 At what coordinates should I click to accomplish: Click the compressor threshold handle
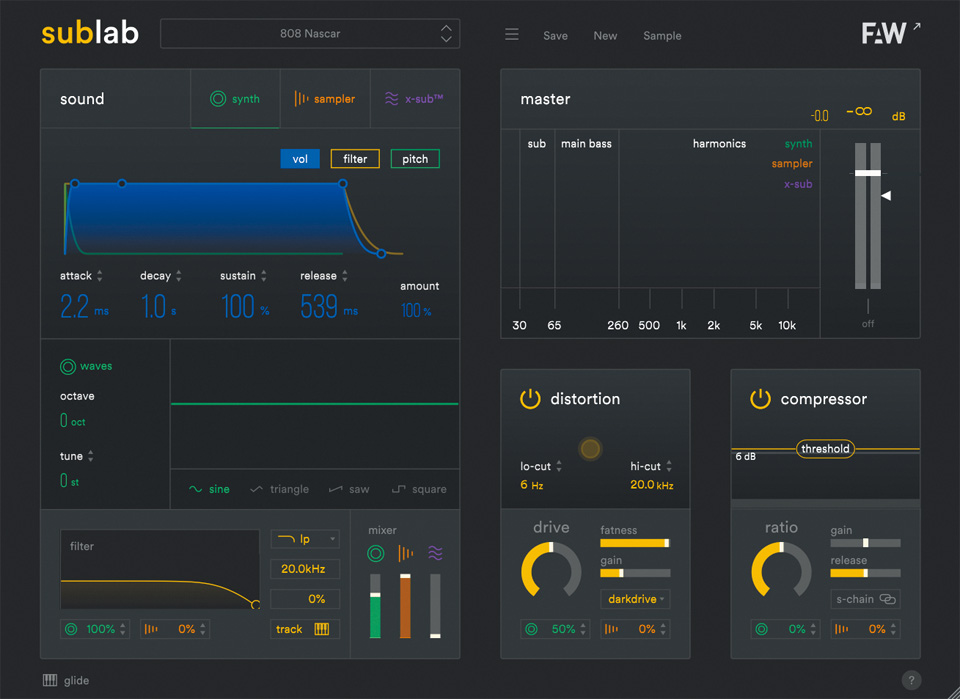(825, 449)
